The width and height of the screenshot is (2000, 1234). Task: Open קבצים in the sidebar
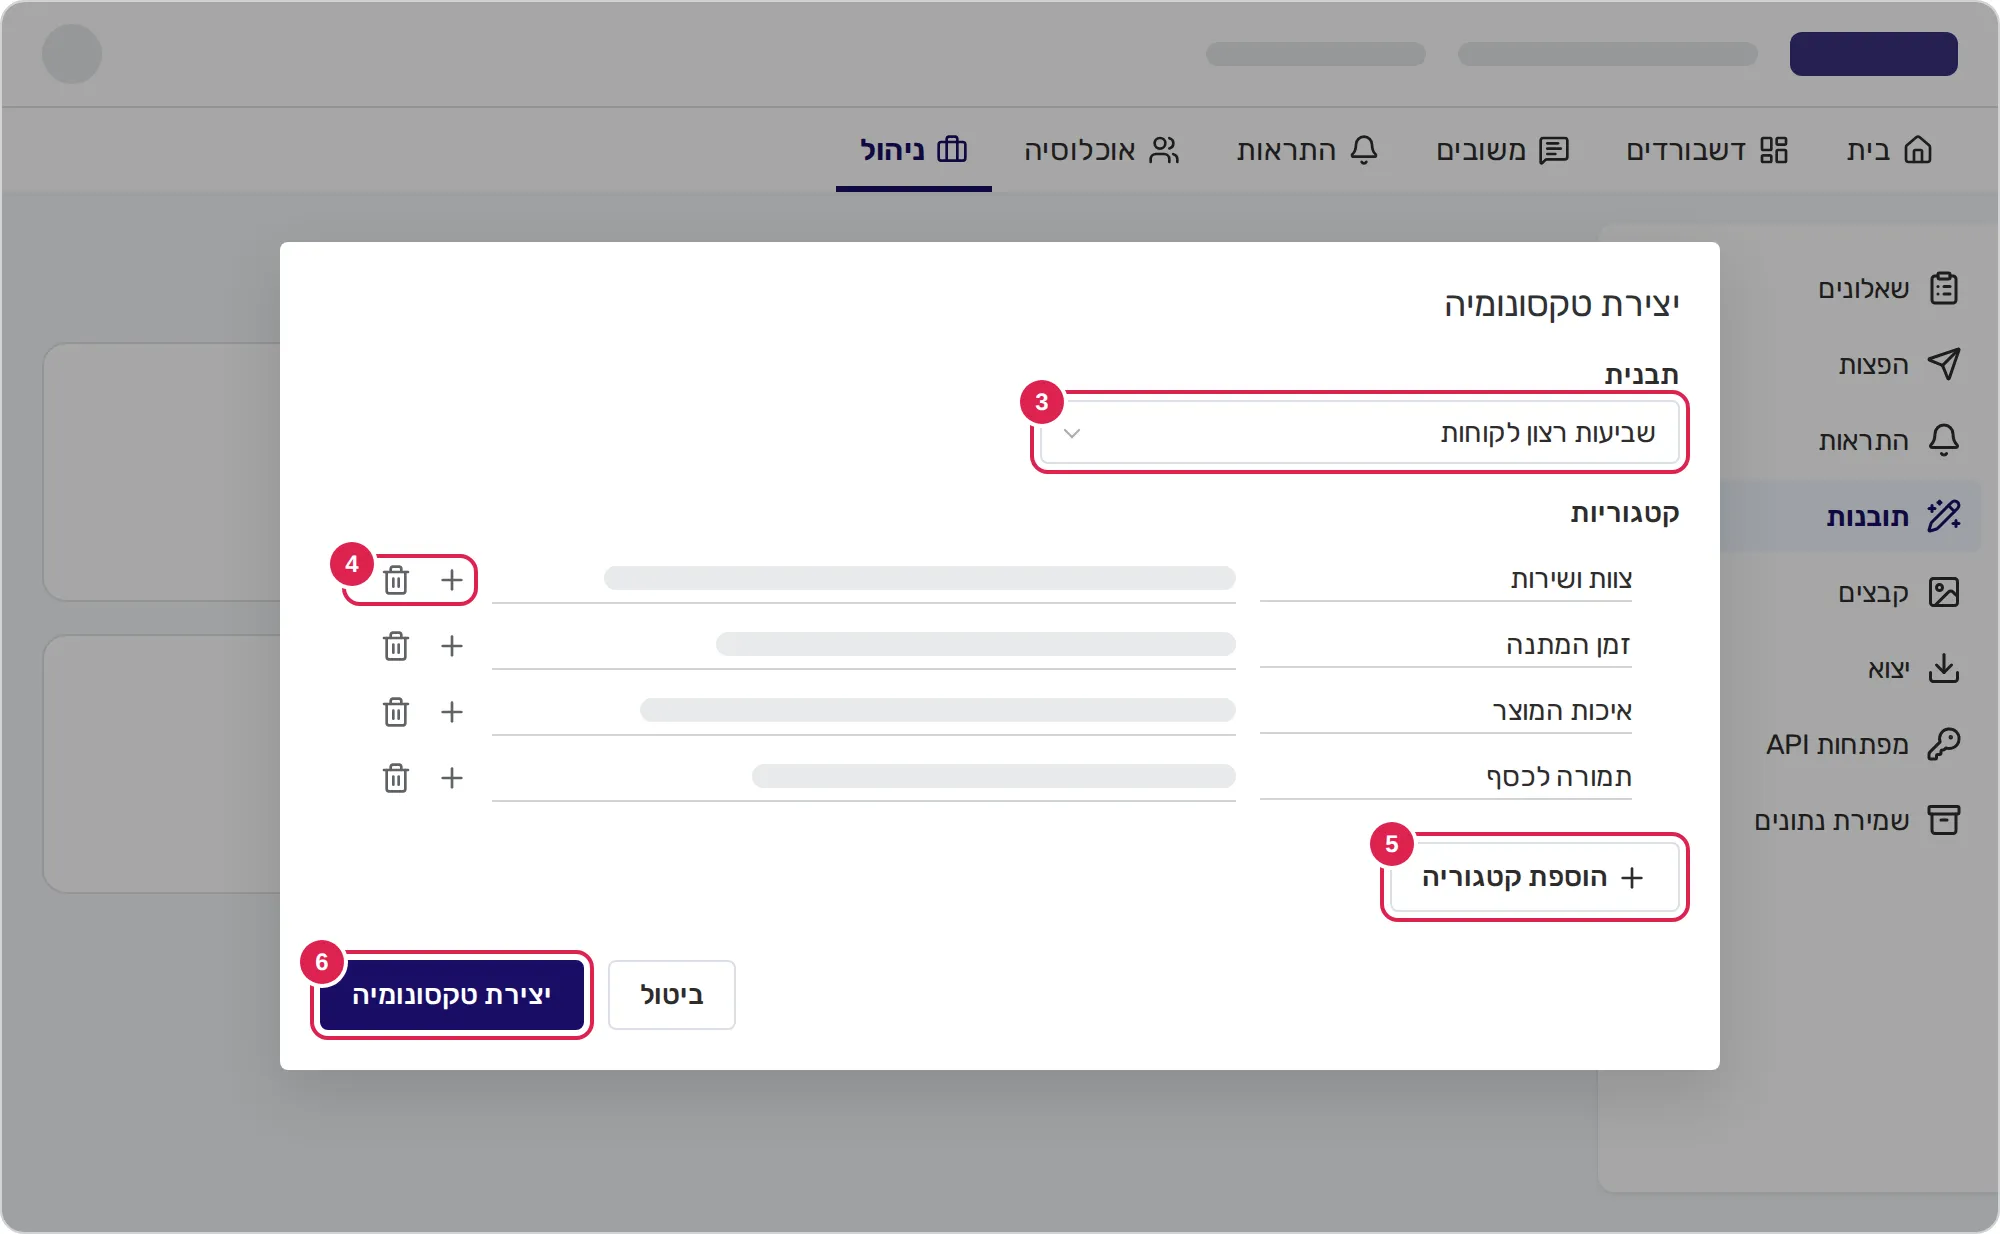tap(1899, 593)
